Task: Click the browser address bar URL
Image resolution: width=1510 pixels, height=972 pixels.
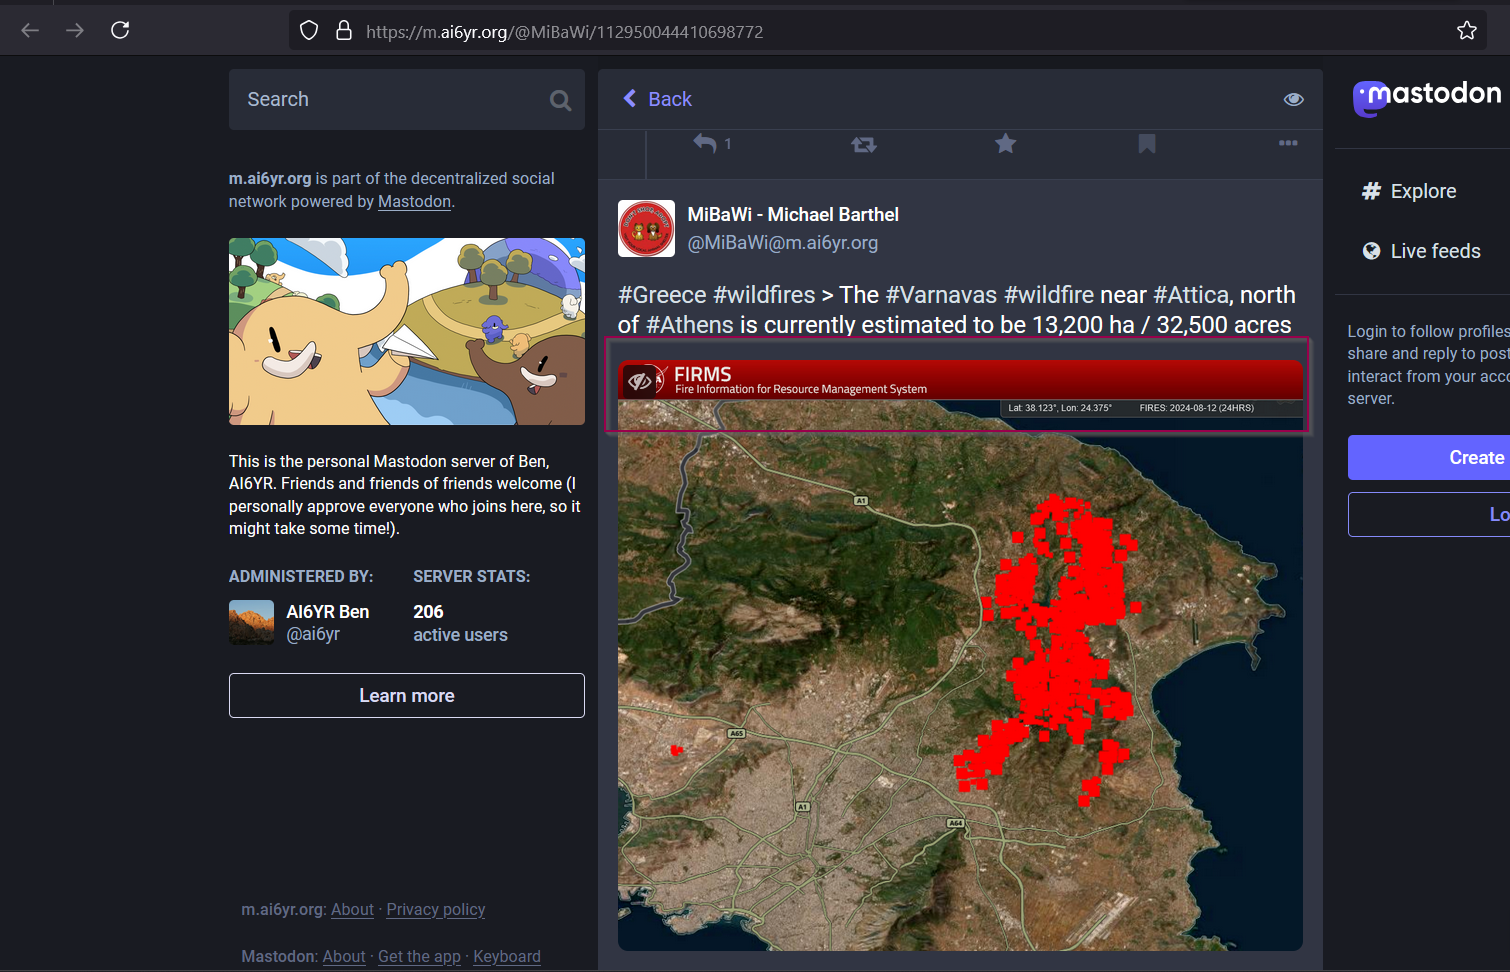Action: 565,32
